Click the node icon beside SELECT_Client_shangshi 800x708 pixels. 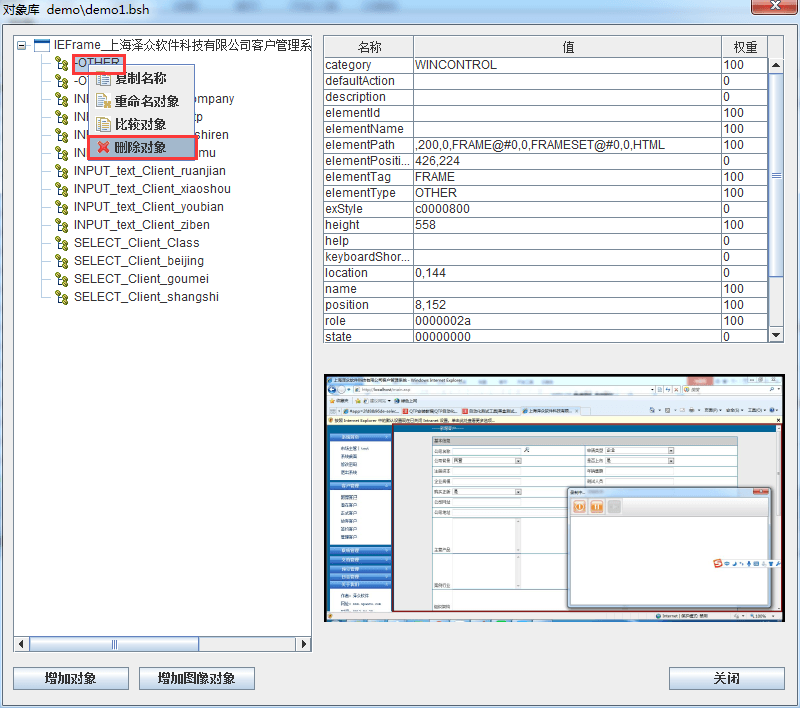point(62,297)
